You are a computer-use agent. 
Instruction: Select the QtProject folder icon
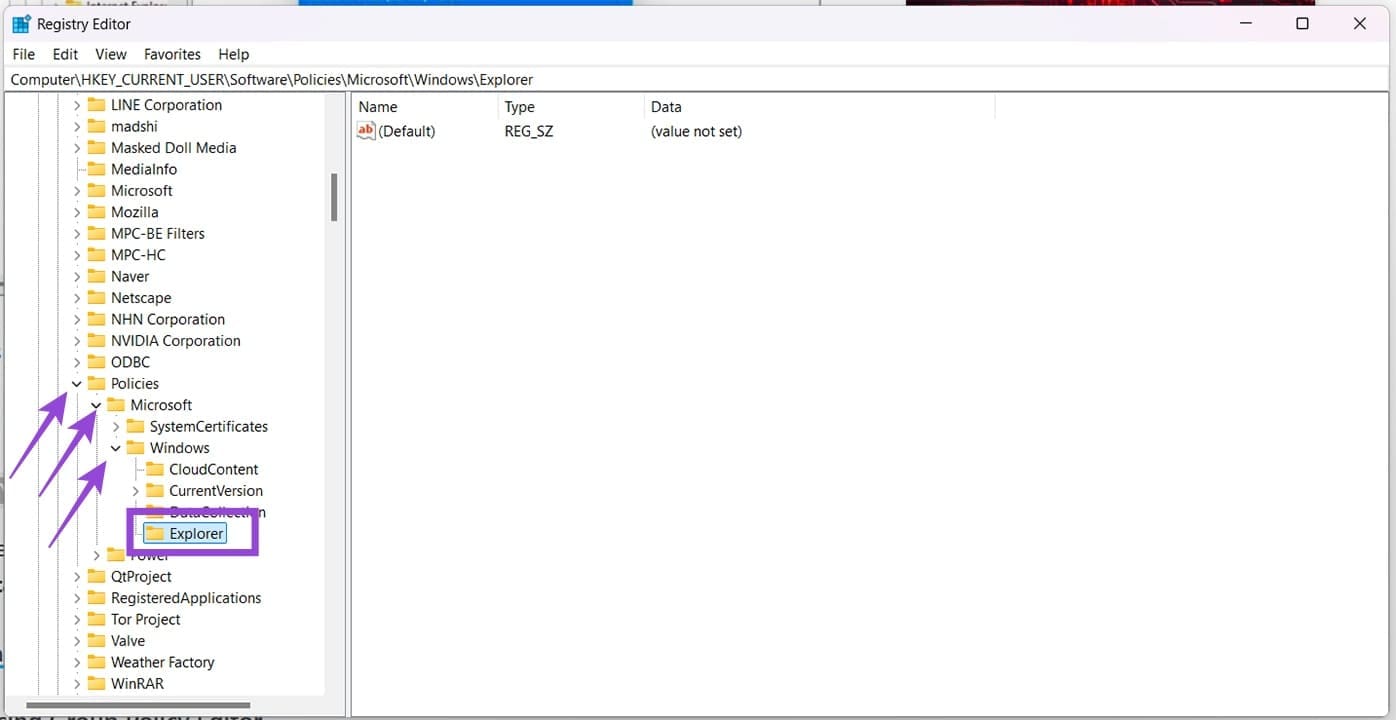point(96,577)
